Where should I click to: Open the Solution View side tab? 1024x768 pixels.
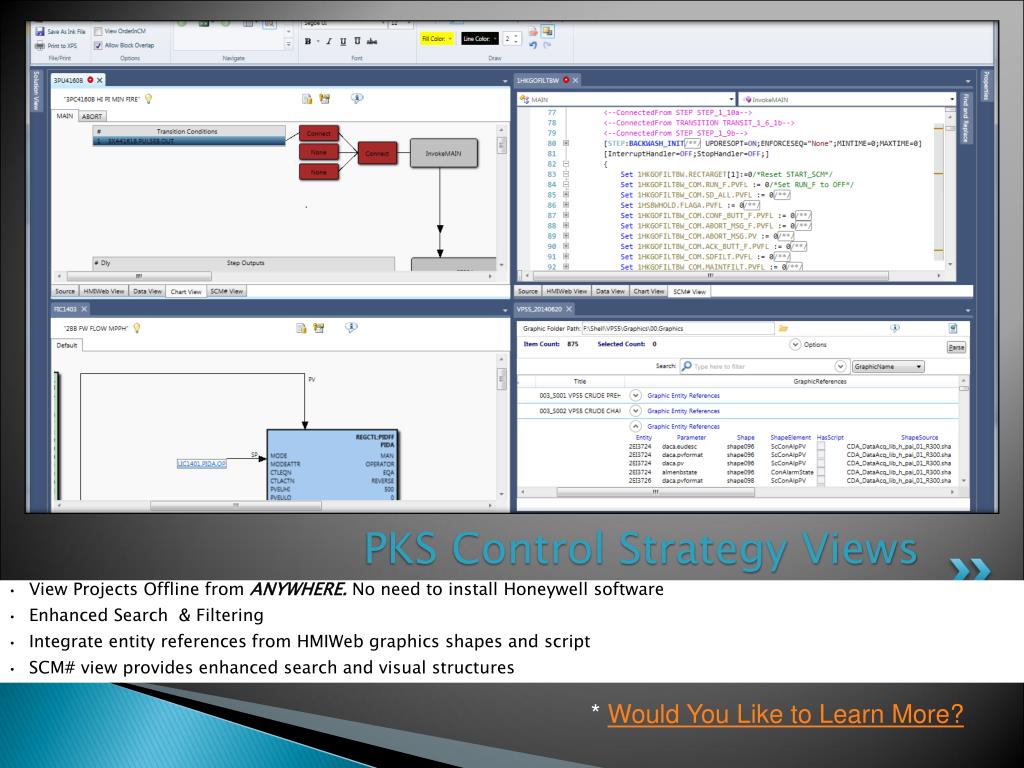click(x=37, y=91)
